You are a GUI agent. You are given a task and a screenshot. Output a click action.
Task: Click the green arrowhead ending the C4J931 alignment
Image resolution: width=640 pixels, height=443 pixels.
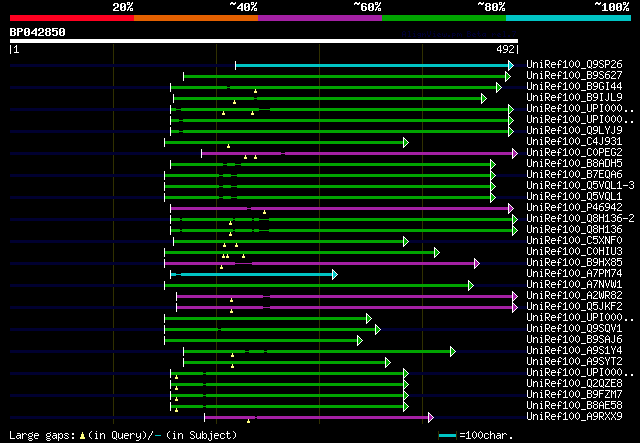pyautogui.click(x=406, y=142)
